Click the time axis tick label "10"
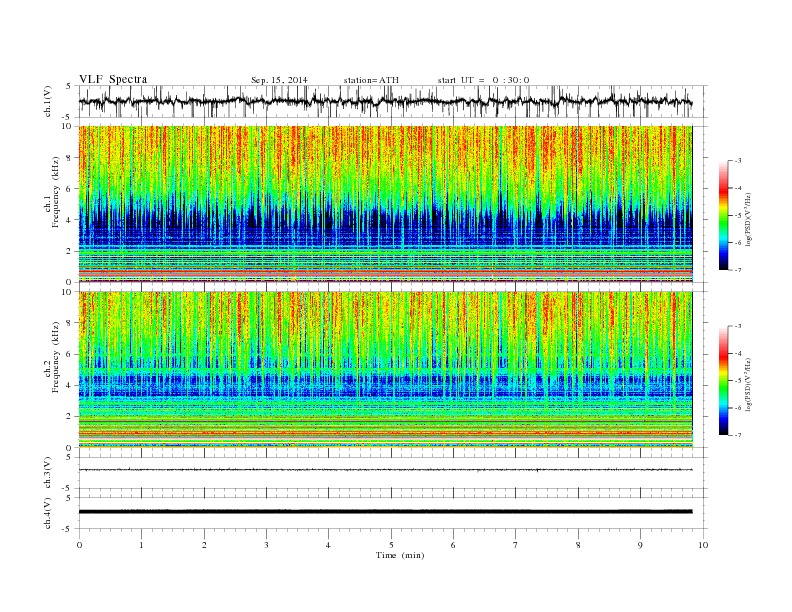The height and width of the screenshot is (612, 792). pyautogui.click(x=703, y=545)
